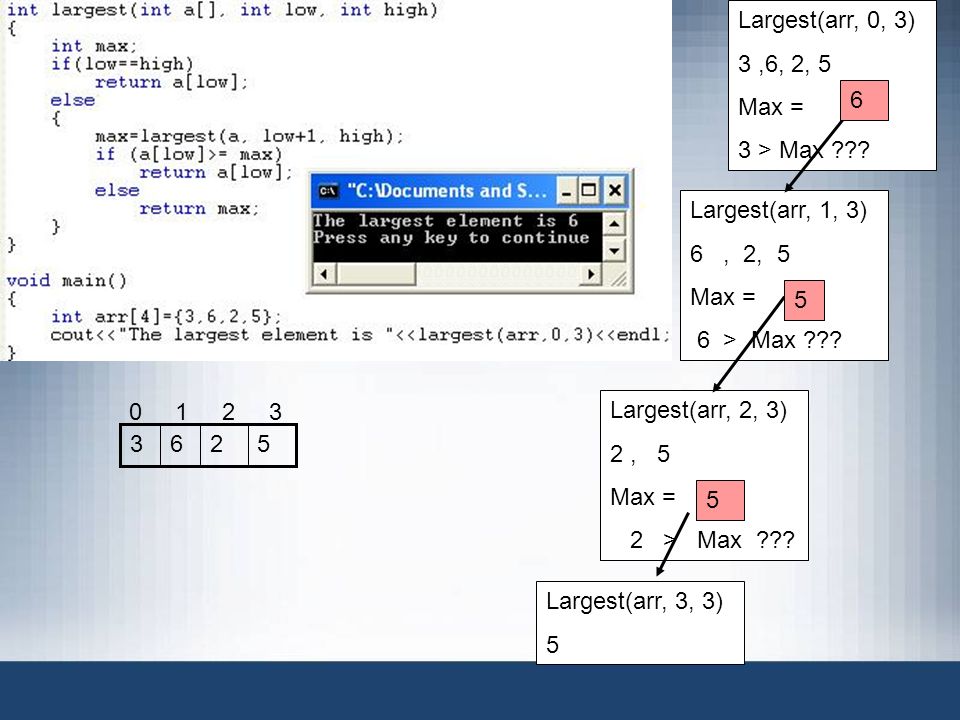Click the code line "return max;"
The image size is (960, 720).
[199, 209]
